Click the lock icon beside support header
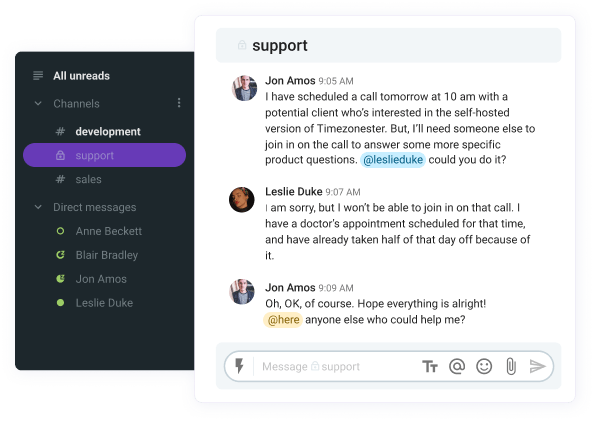This screenshot has height=421, width=594. (242, 45)
